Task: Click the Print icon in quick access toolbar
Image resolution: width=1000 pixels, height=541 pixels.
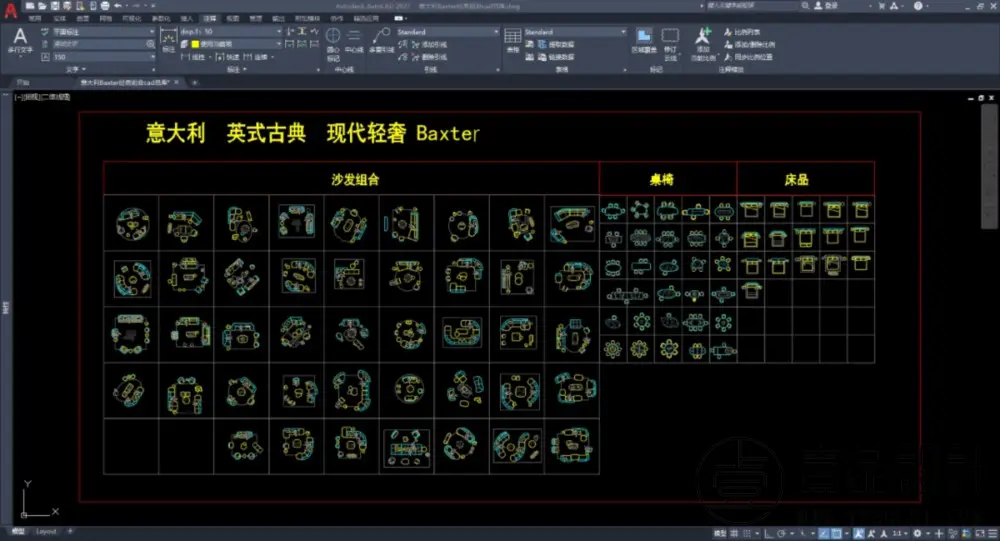Action: (x=103, y=5)
